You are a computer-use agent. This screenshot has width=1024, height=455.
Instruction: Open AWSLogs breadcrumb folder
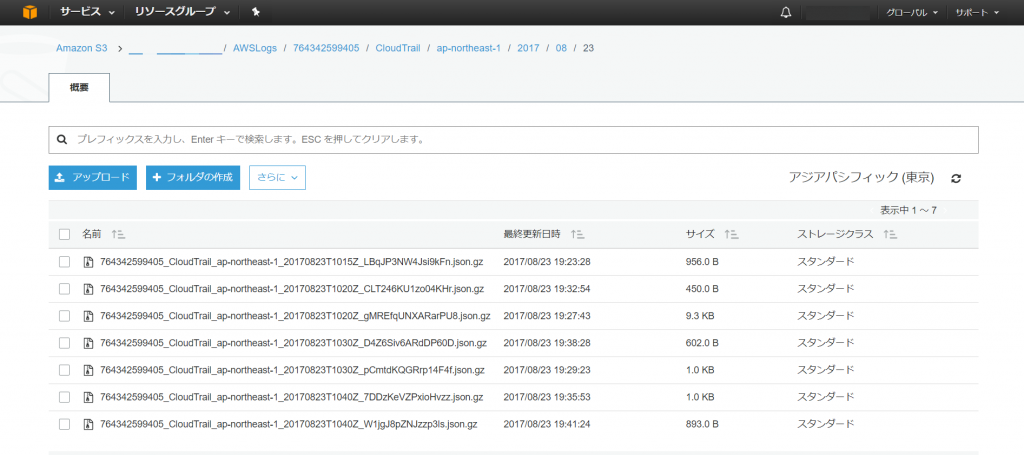point(255,48)
